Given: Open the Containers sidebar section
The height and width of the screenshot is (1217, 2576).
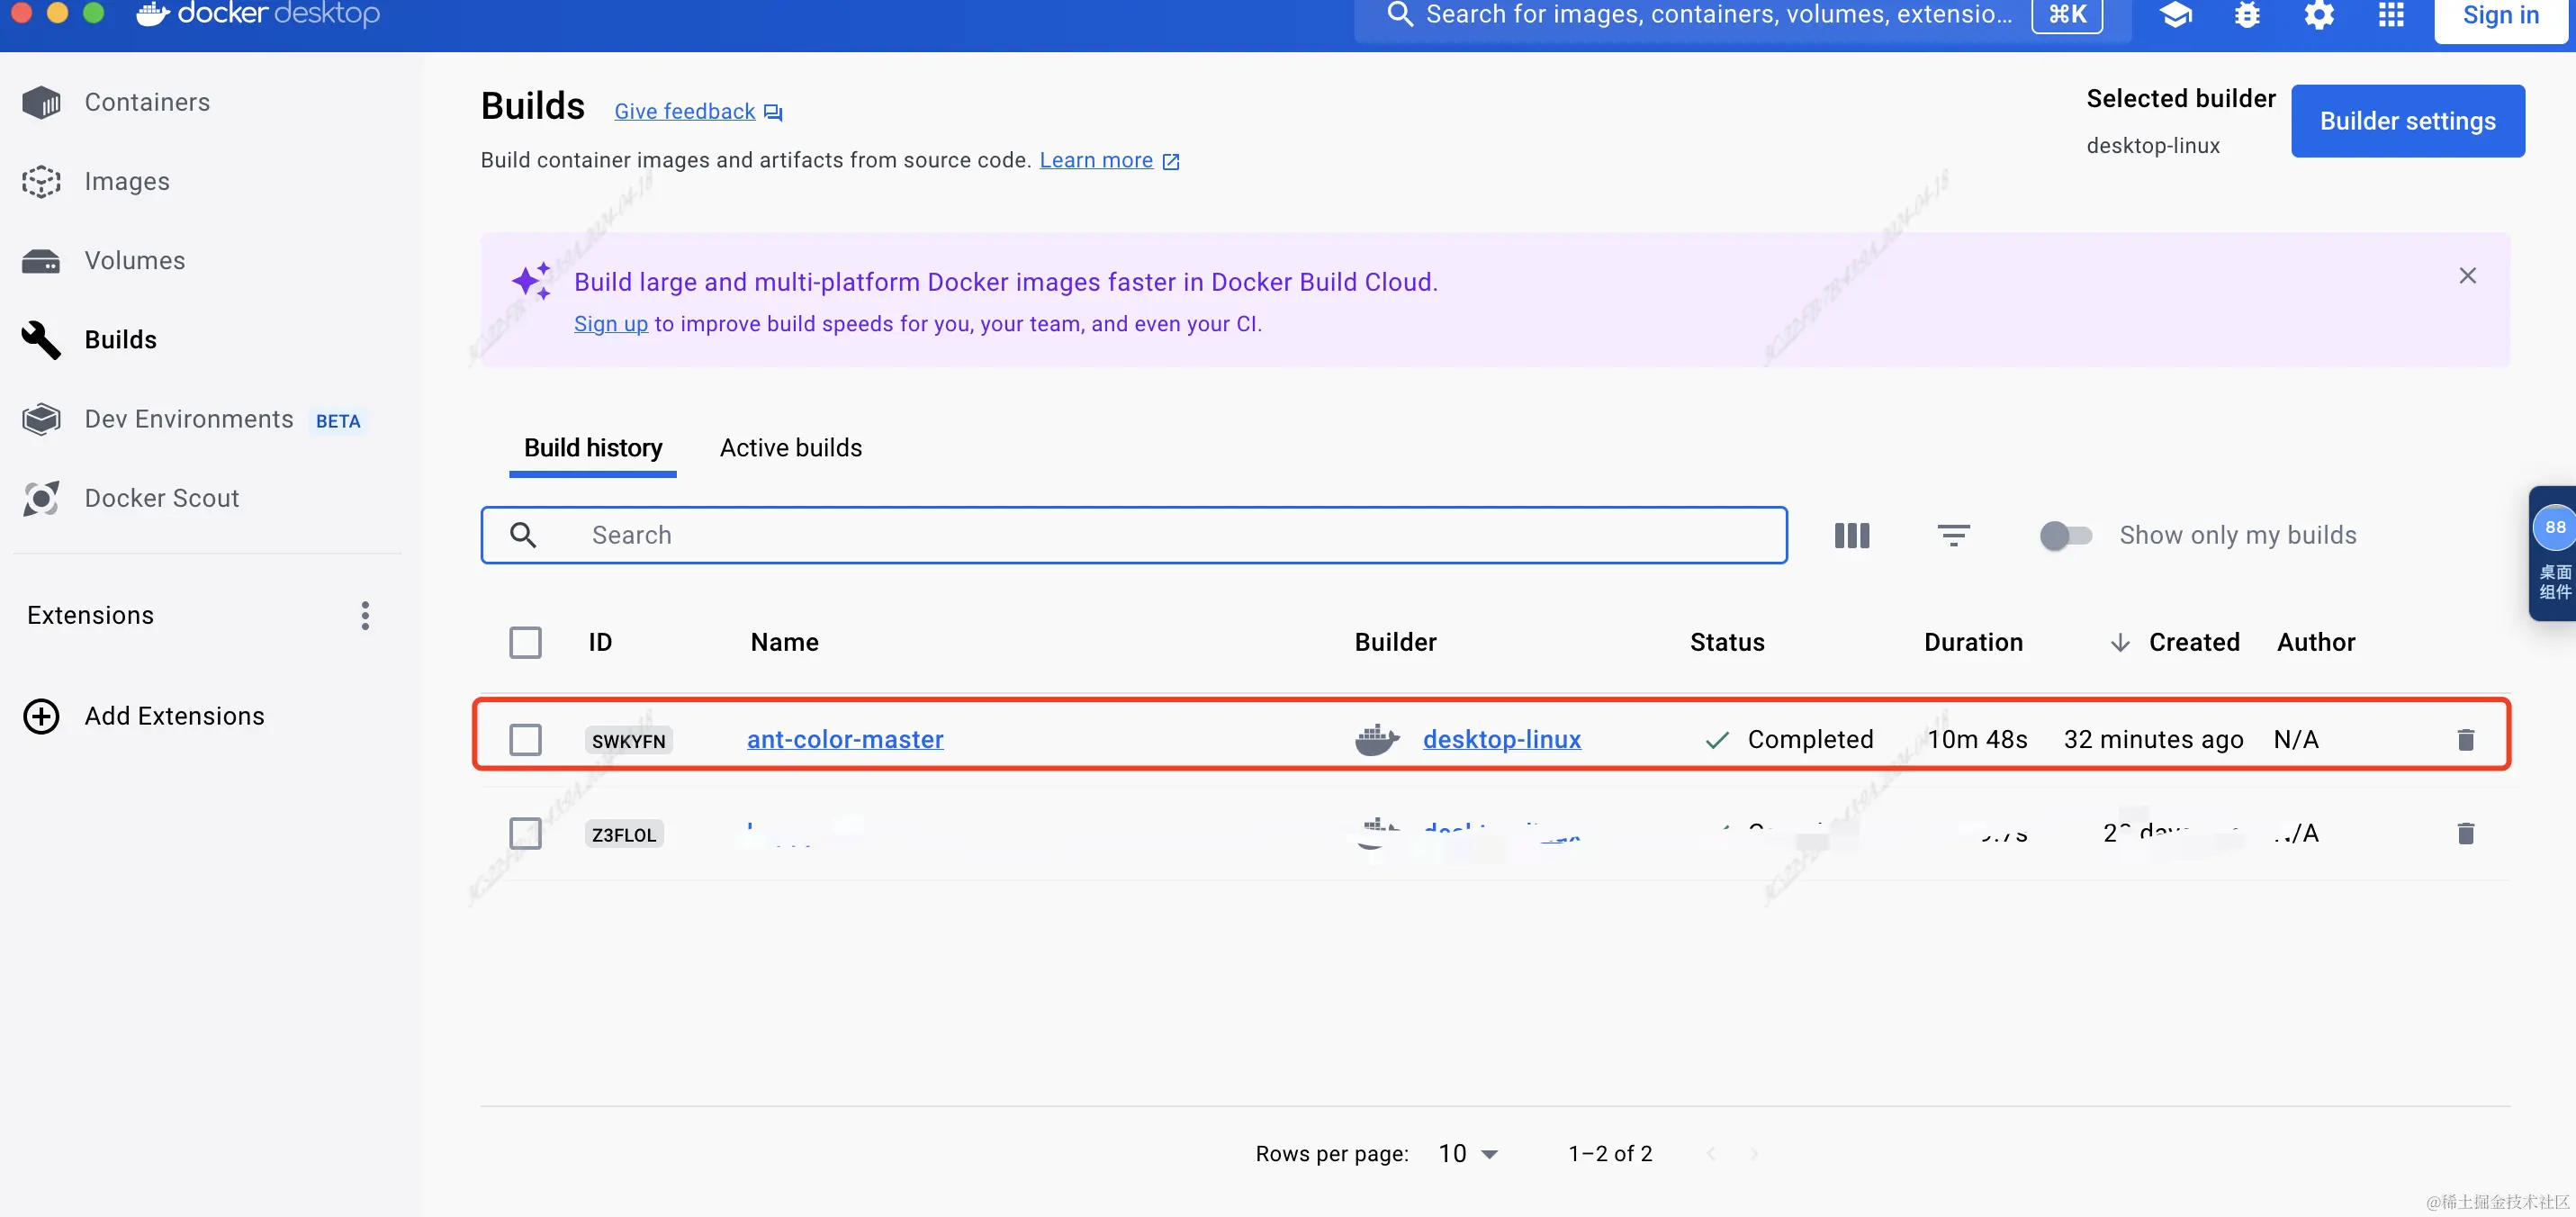Looking at the screenshot, I should (x=146, y=102).
